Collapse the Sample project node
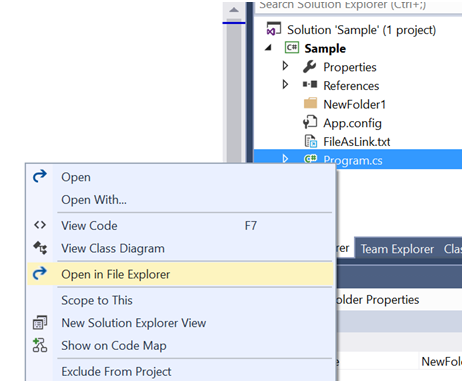 (268, 48)
